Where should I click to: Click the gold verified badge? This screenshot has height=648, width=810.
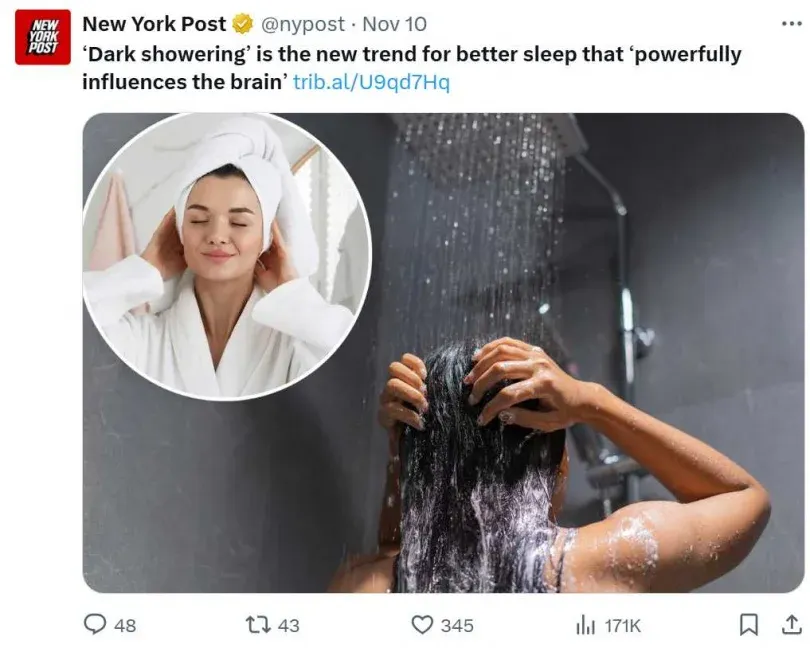tap(243, 24)
